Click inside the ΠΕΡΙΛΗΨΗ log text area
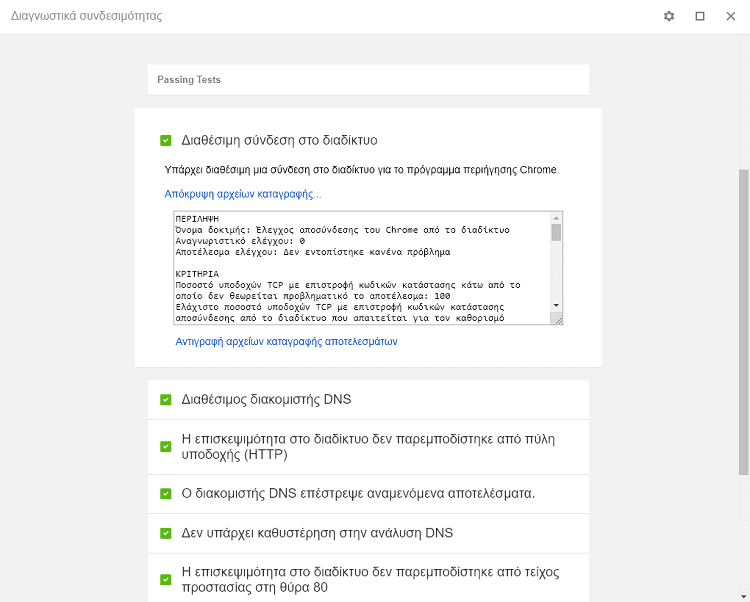 tap(362, 268)
